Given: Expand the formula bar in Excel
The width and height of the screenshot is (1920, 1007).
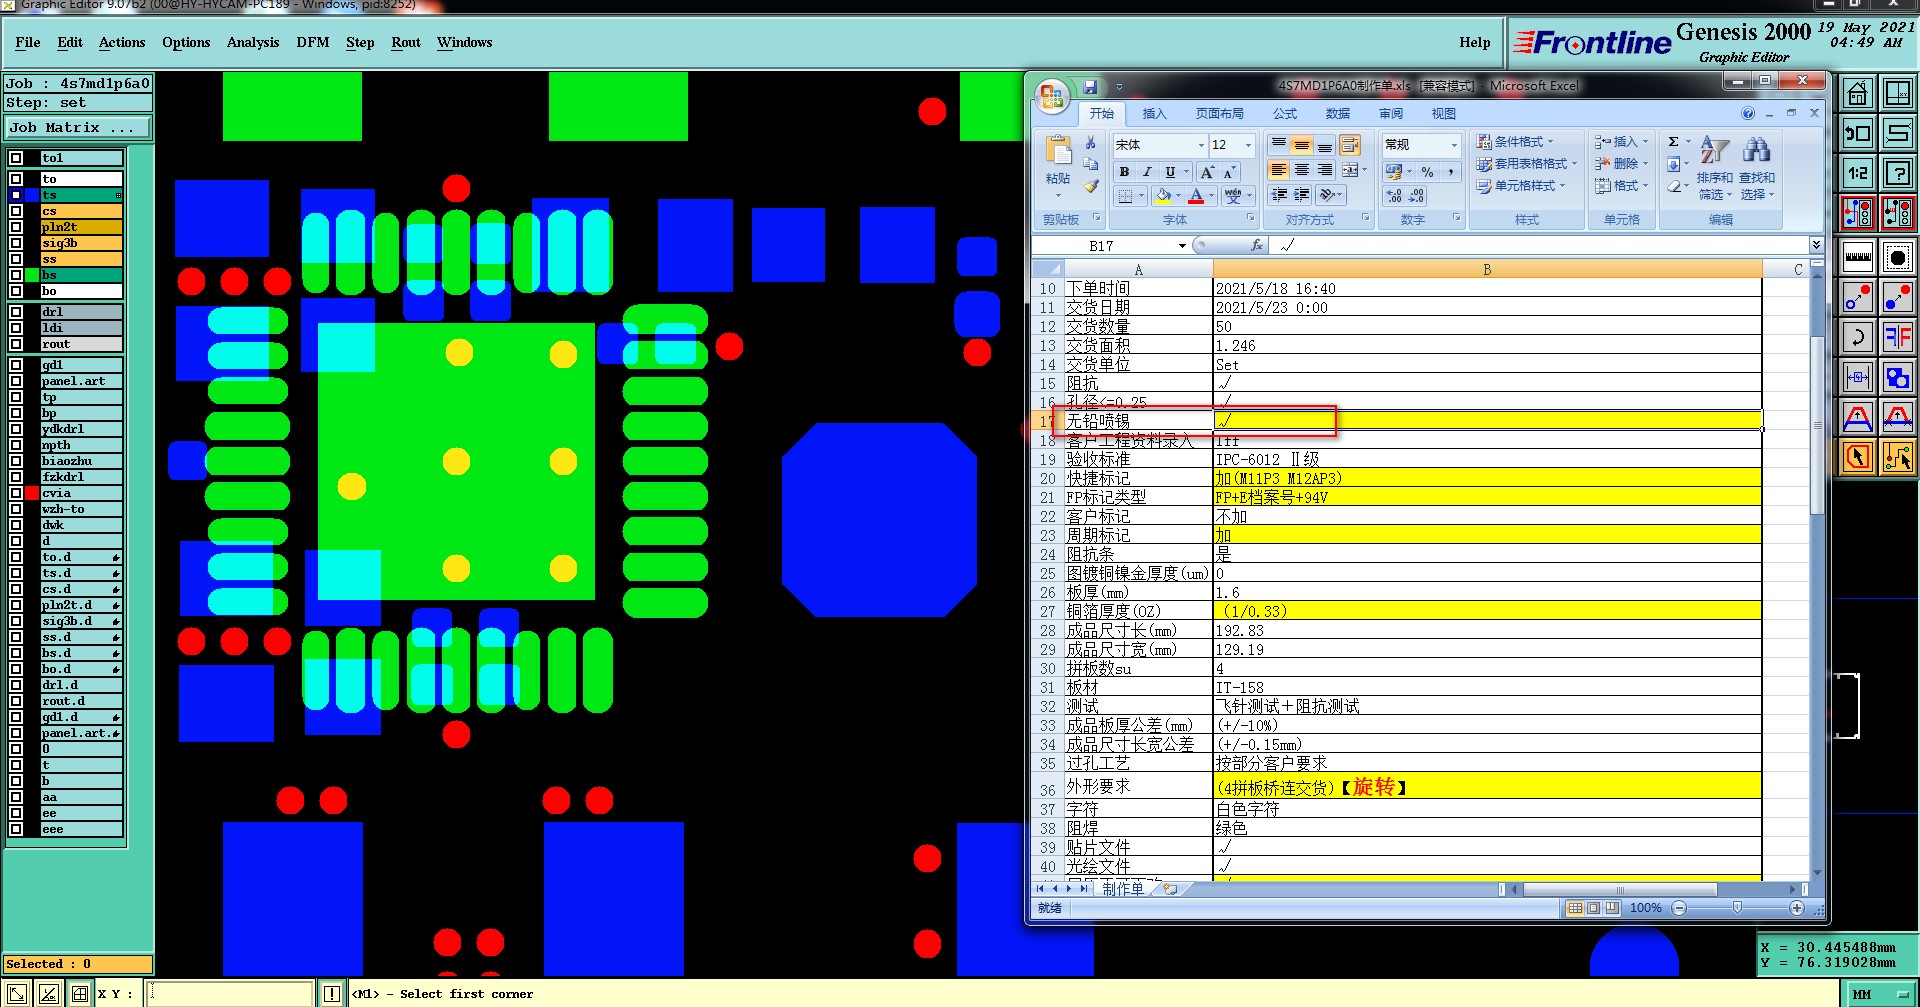Looking at the screenshot, I should (1816, 245).
